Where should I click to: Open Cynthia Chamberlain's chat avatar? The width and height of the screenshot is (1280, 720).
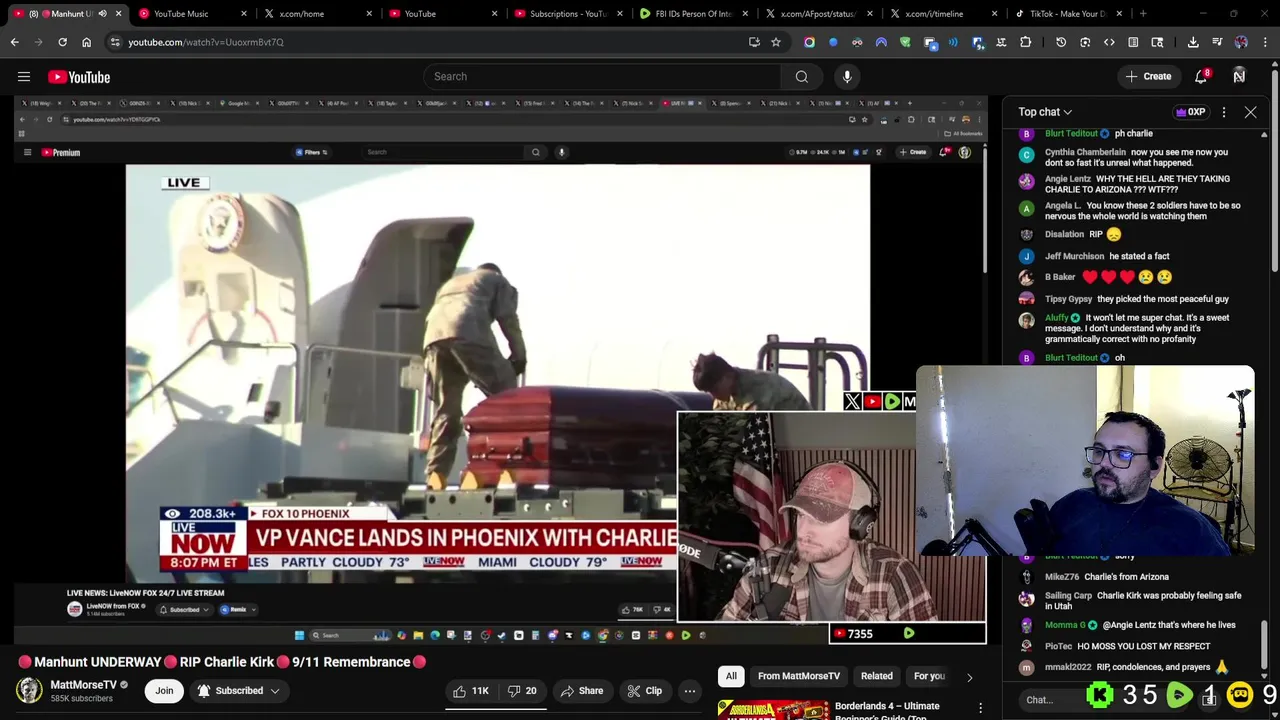1026,155
